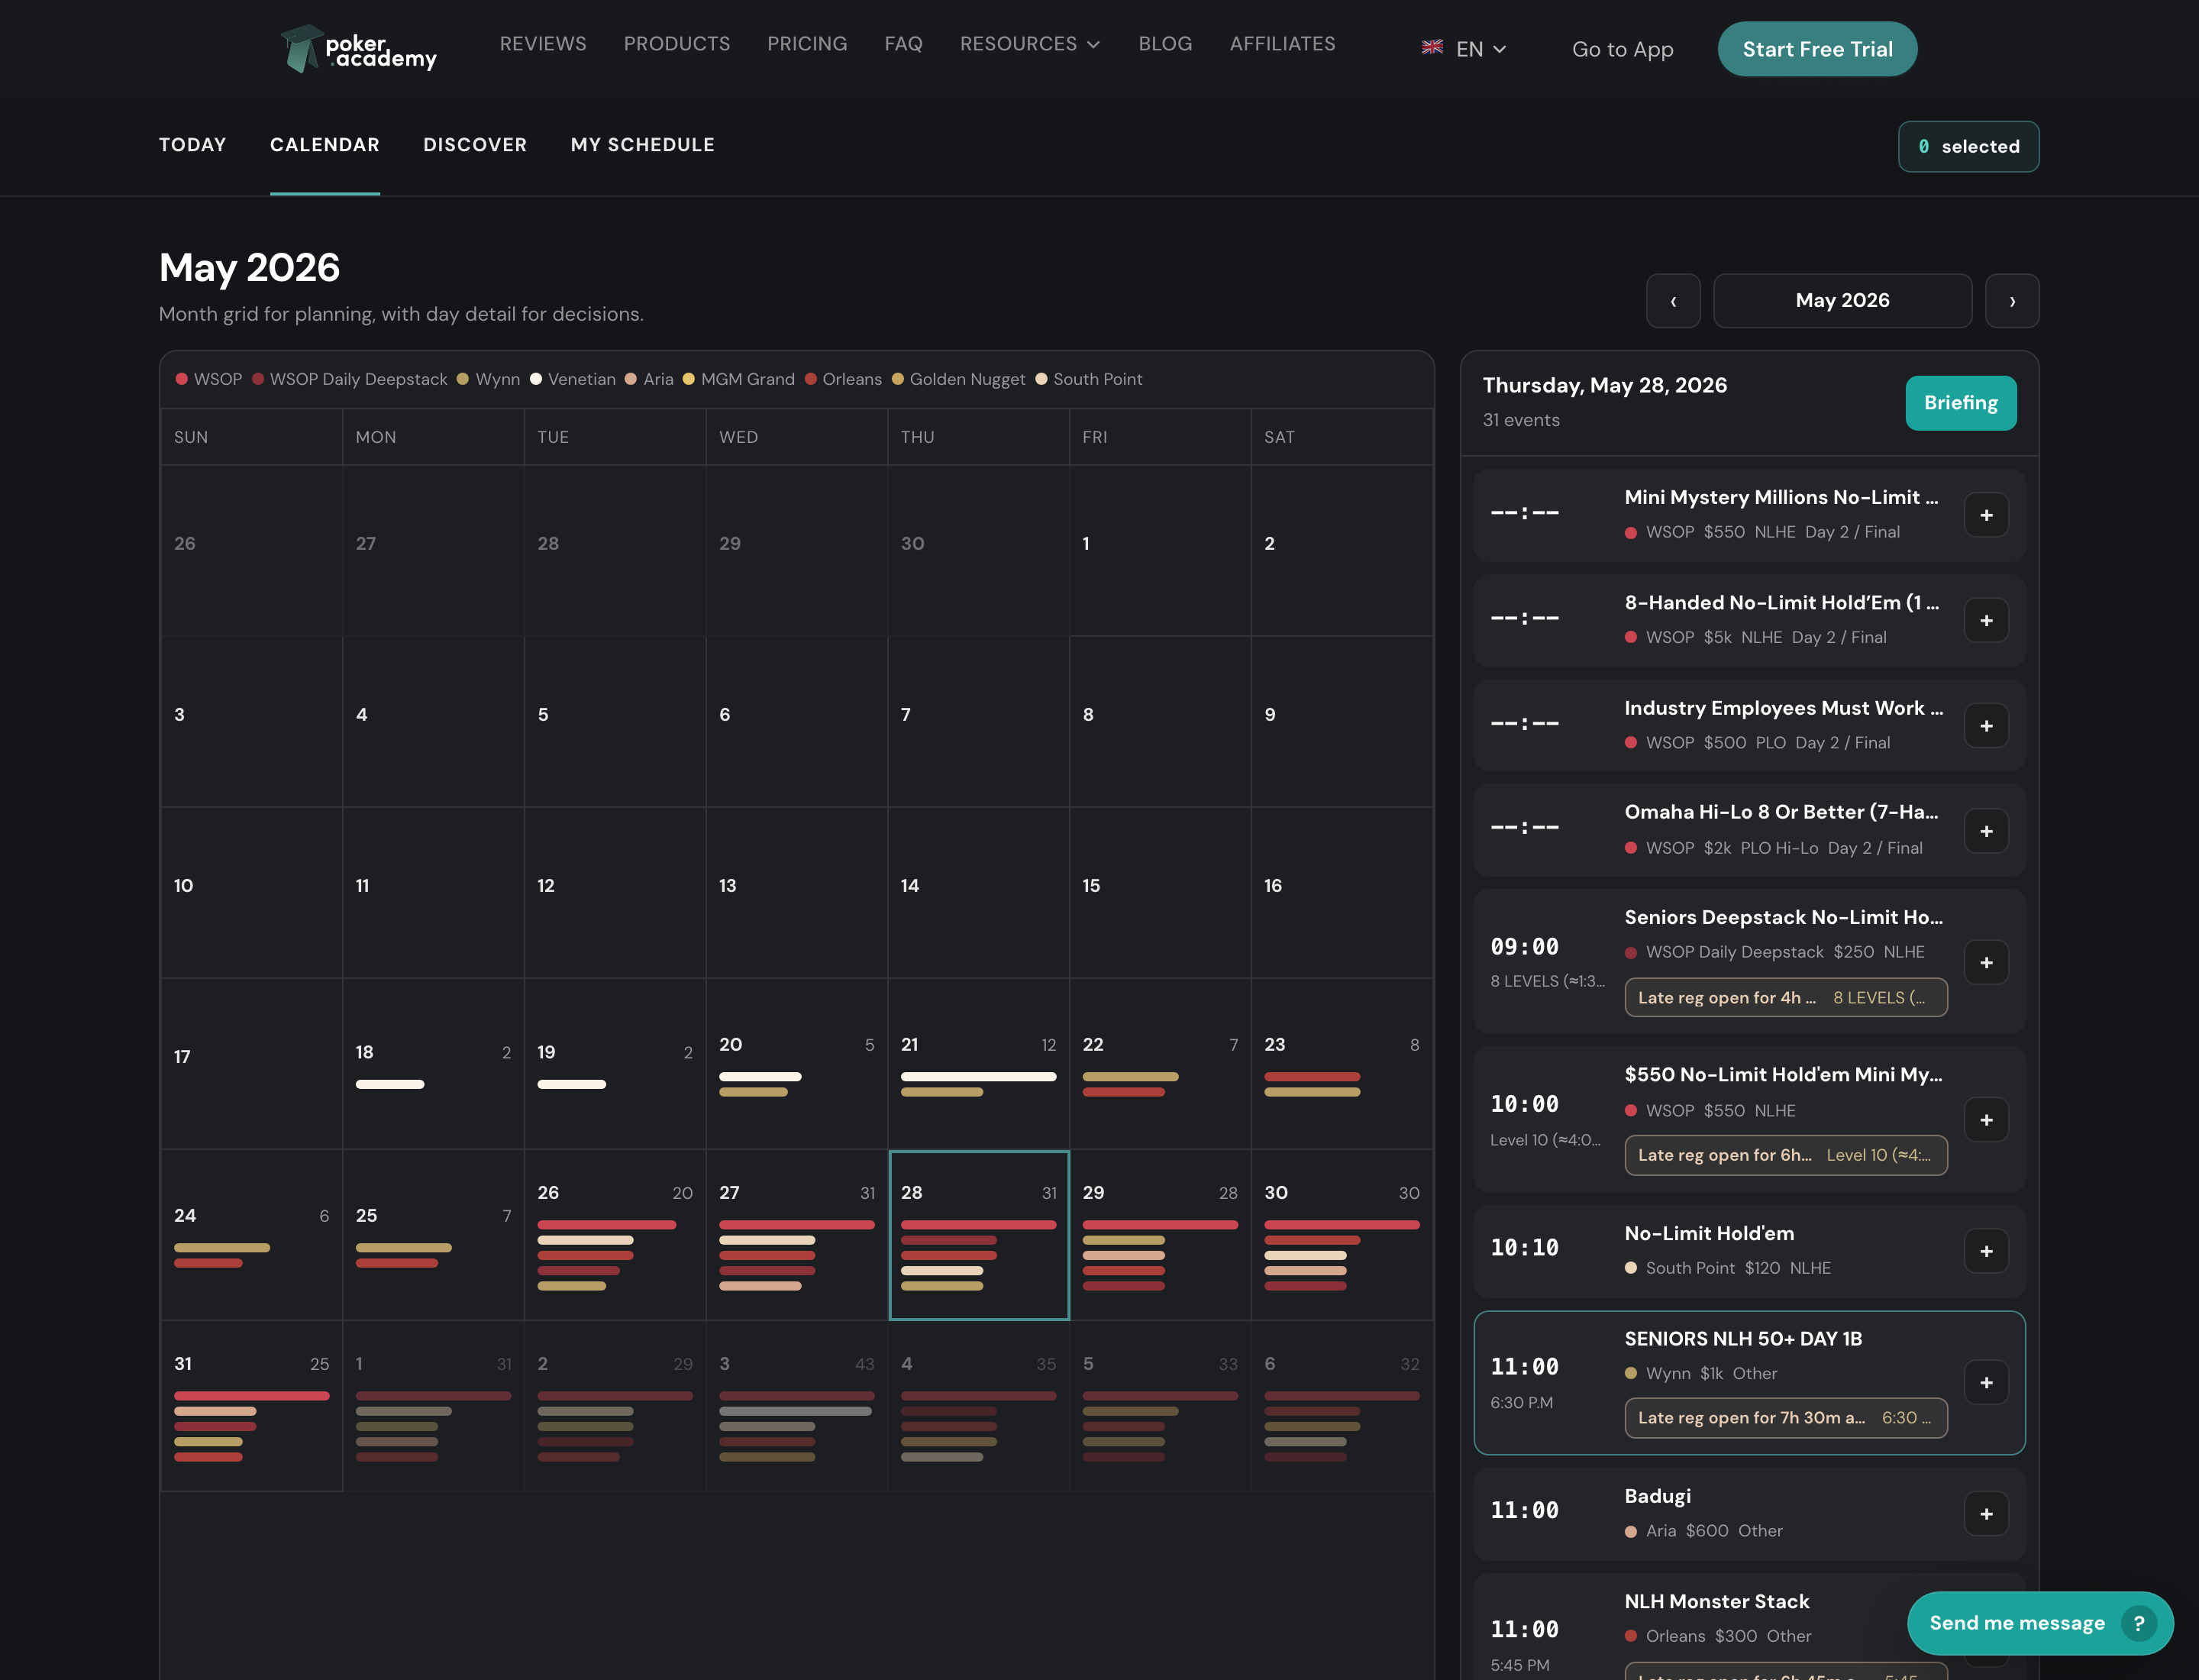Open the Blog nav item
This screenshot has height=1680, width=2199.
(x=1165, y=44)
